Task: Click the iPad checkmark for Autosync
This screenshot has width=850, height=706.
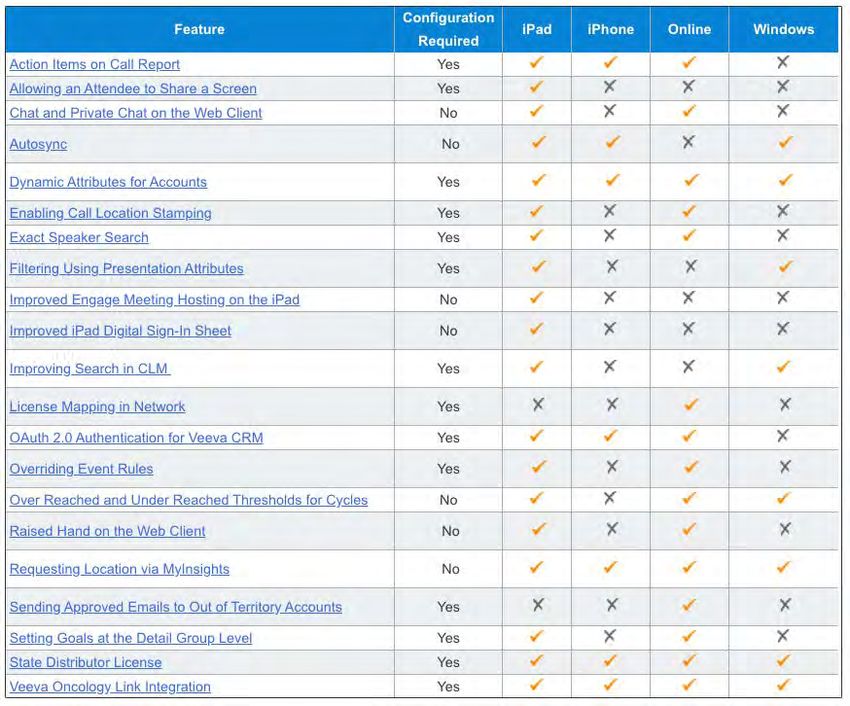Action: [538, 143]
